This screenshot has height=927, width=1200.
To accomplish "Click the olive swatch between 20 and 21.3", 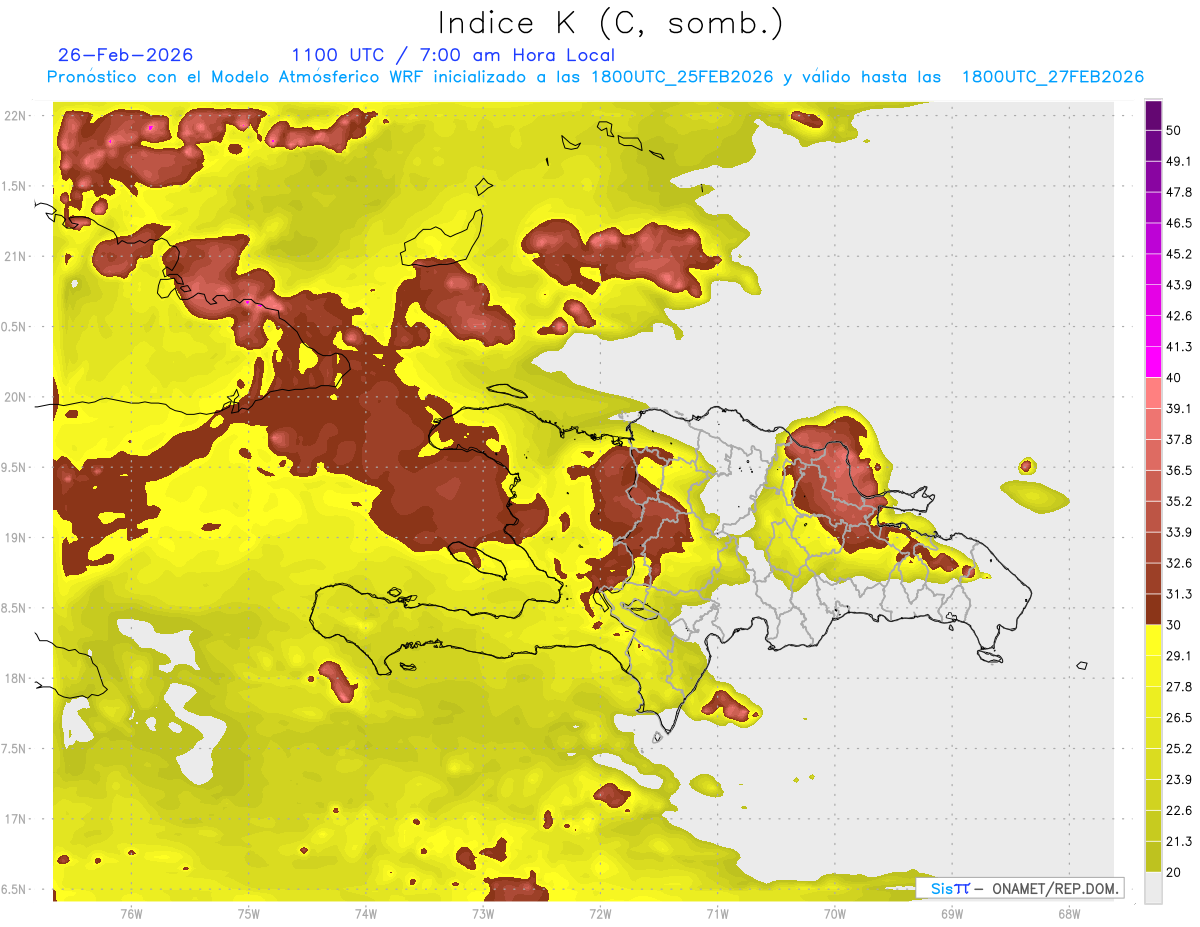I will 1153,857.
